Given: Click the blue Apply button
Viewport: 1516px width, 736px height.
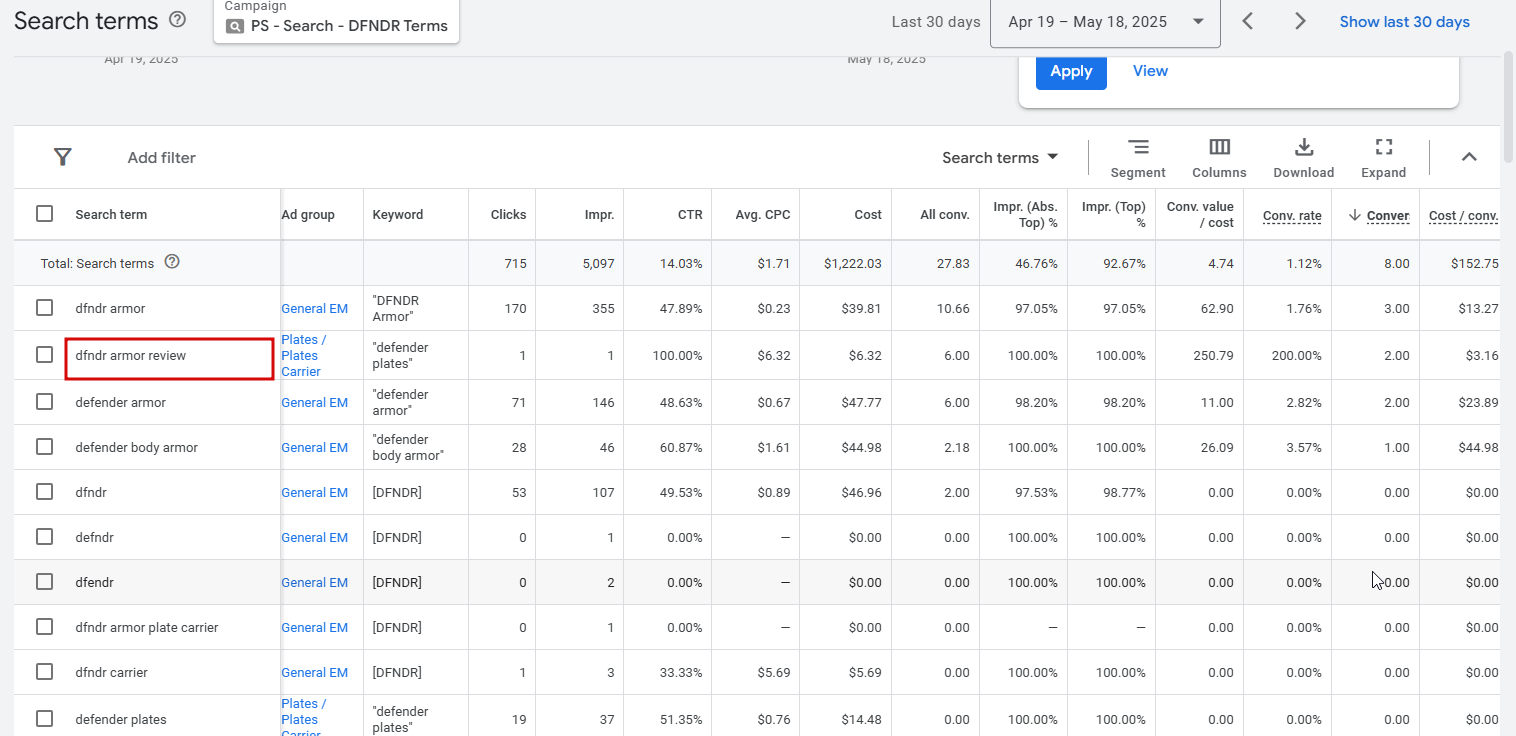Looking at the screenshot, I should tap(1071, 72).
